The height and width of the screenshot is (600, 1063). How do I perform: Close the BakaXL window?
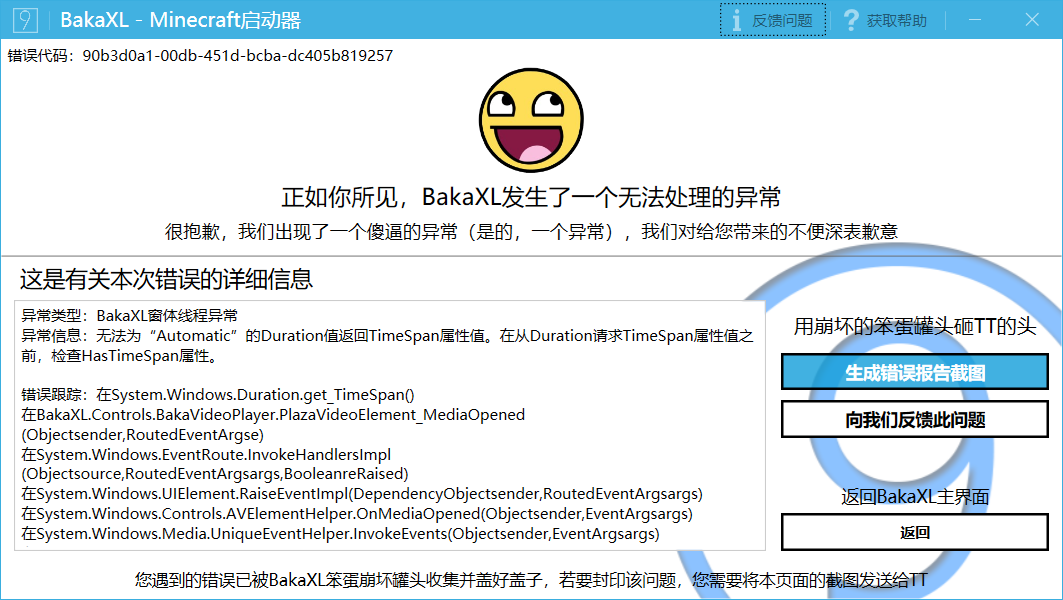coord(1032,20)
